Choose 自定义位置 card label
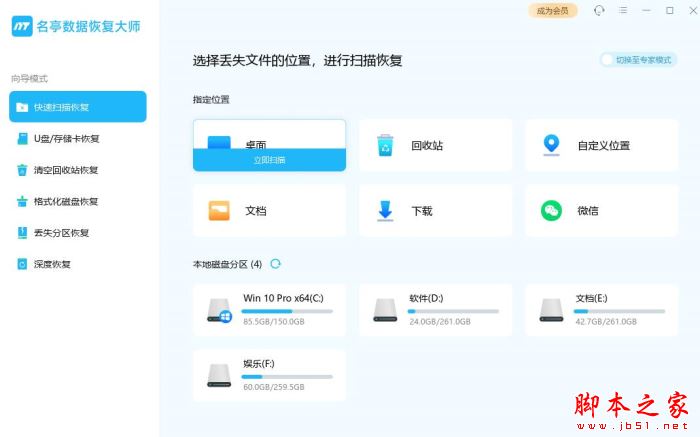 click(604, 146)
